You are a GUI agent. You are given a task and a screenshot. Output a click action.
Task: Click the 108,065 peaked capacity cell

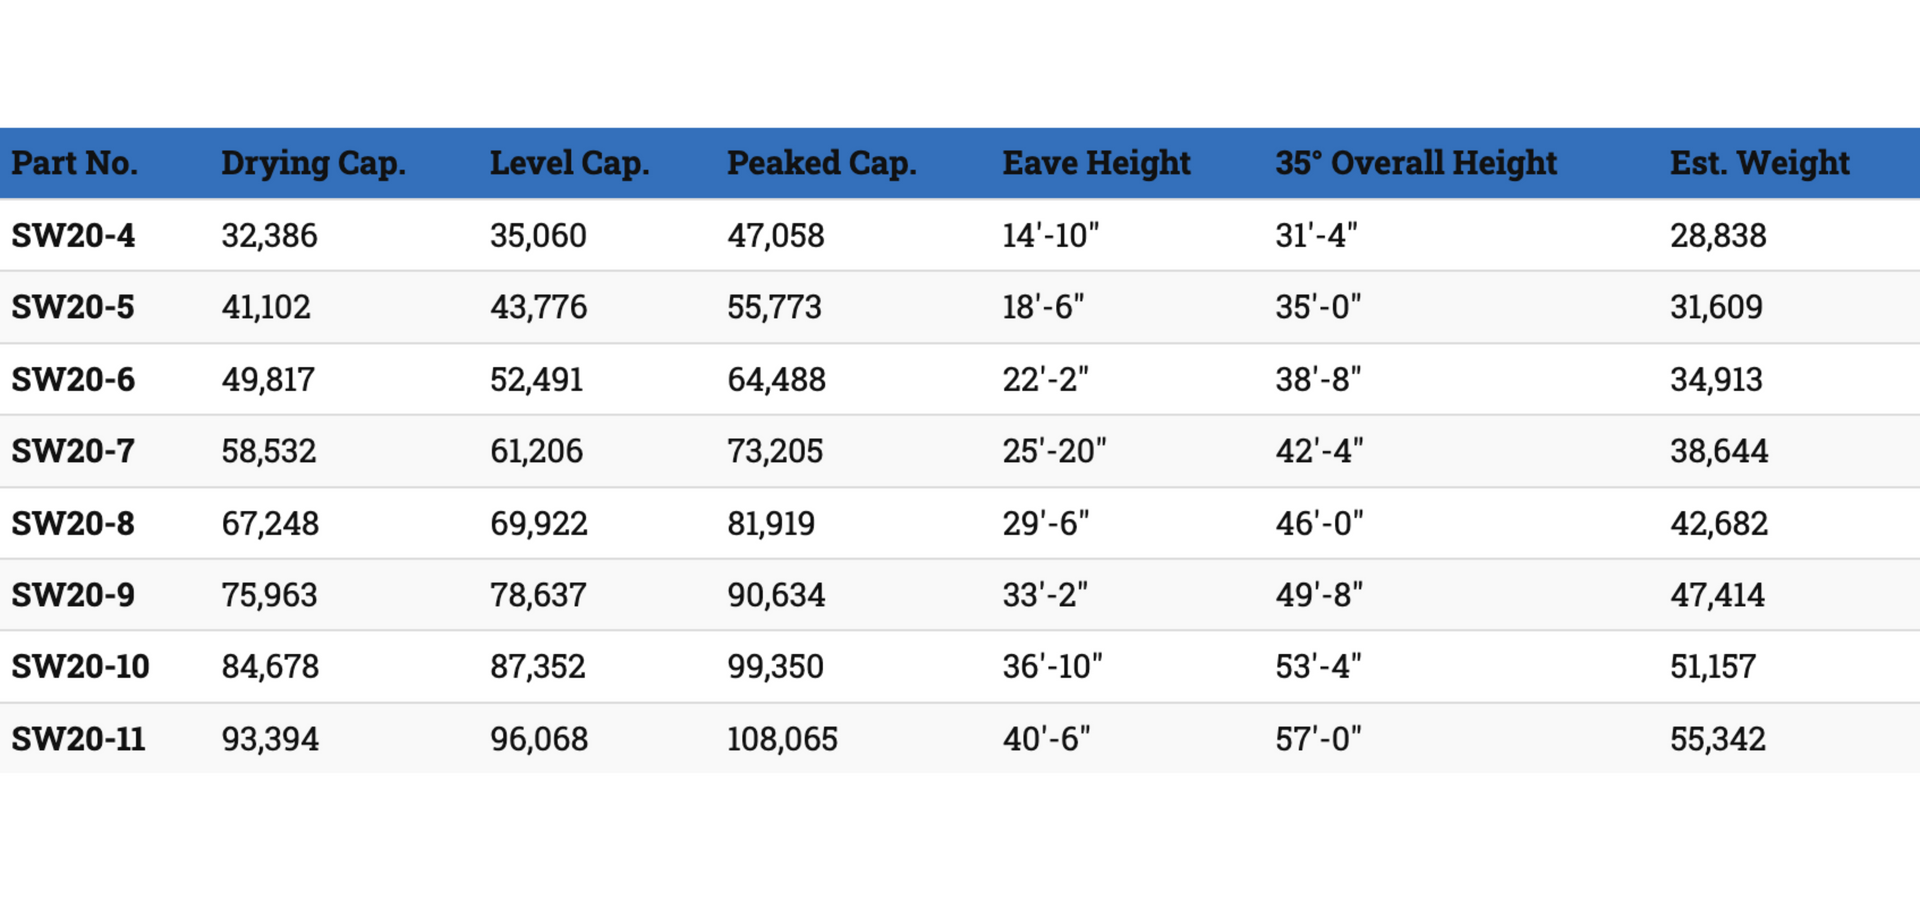click(783, 739)
